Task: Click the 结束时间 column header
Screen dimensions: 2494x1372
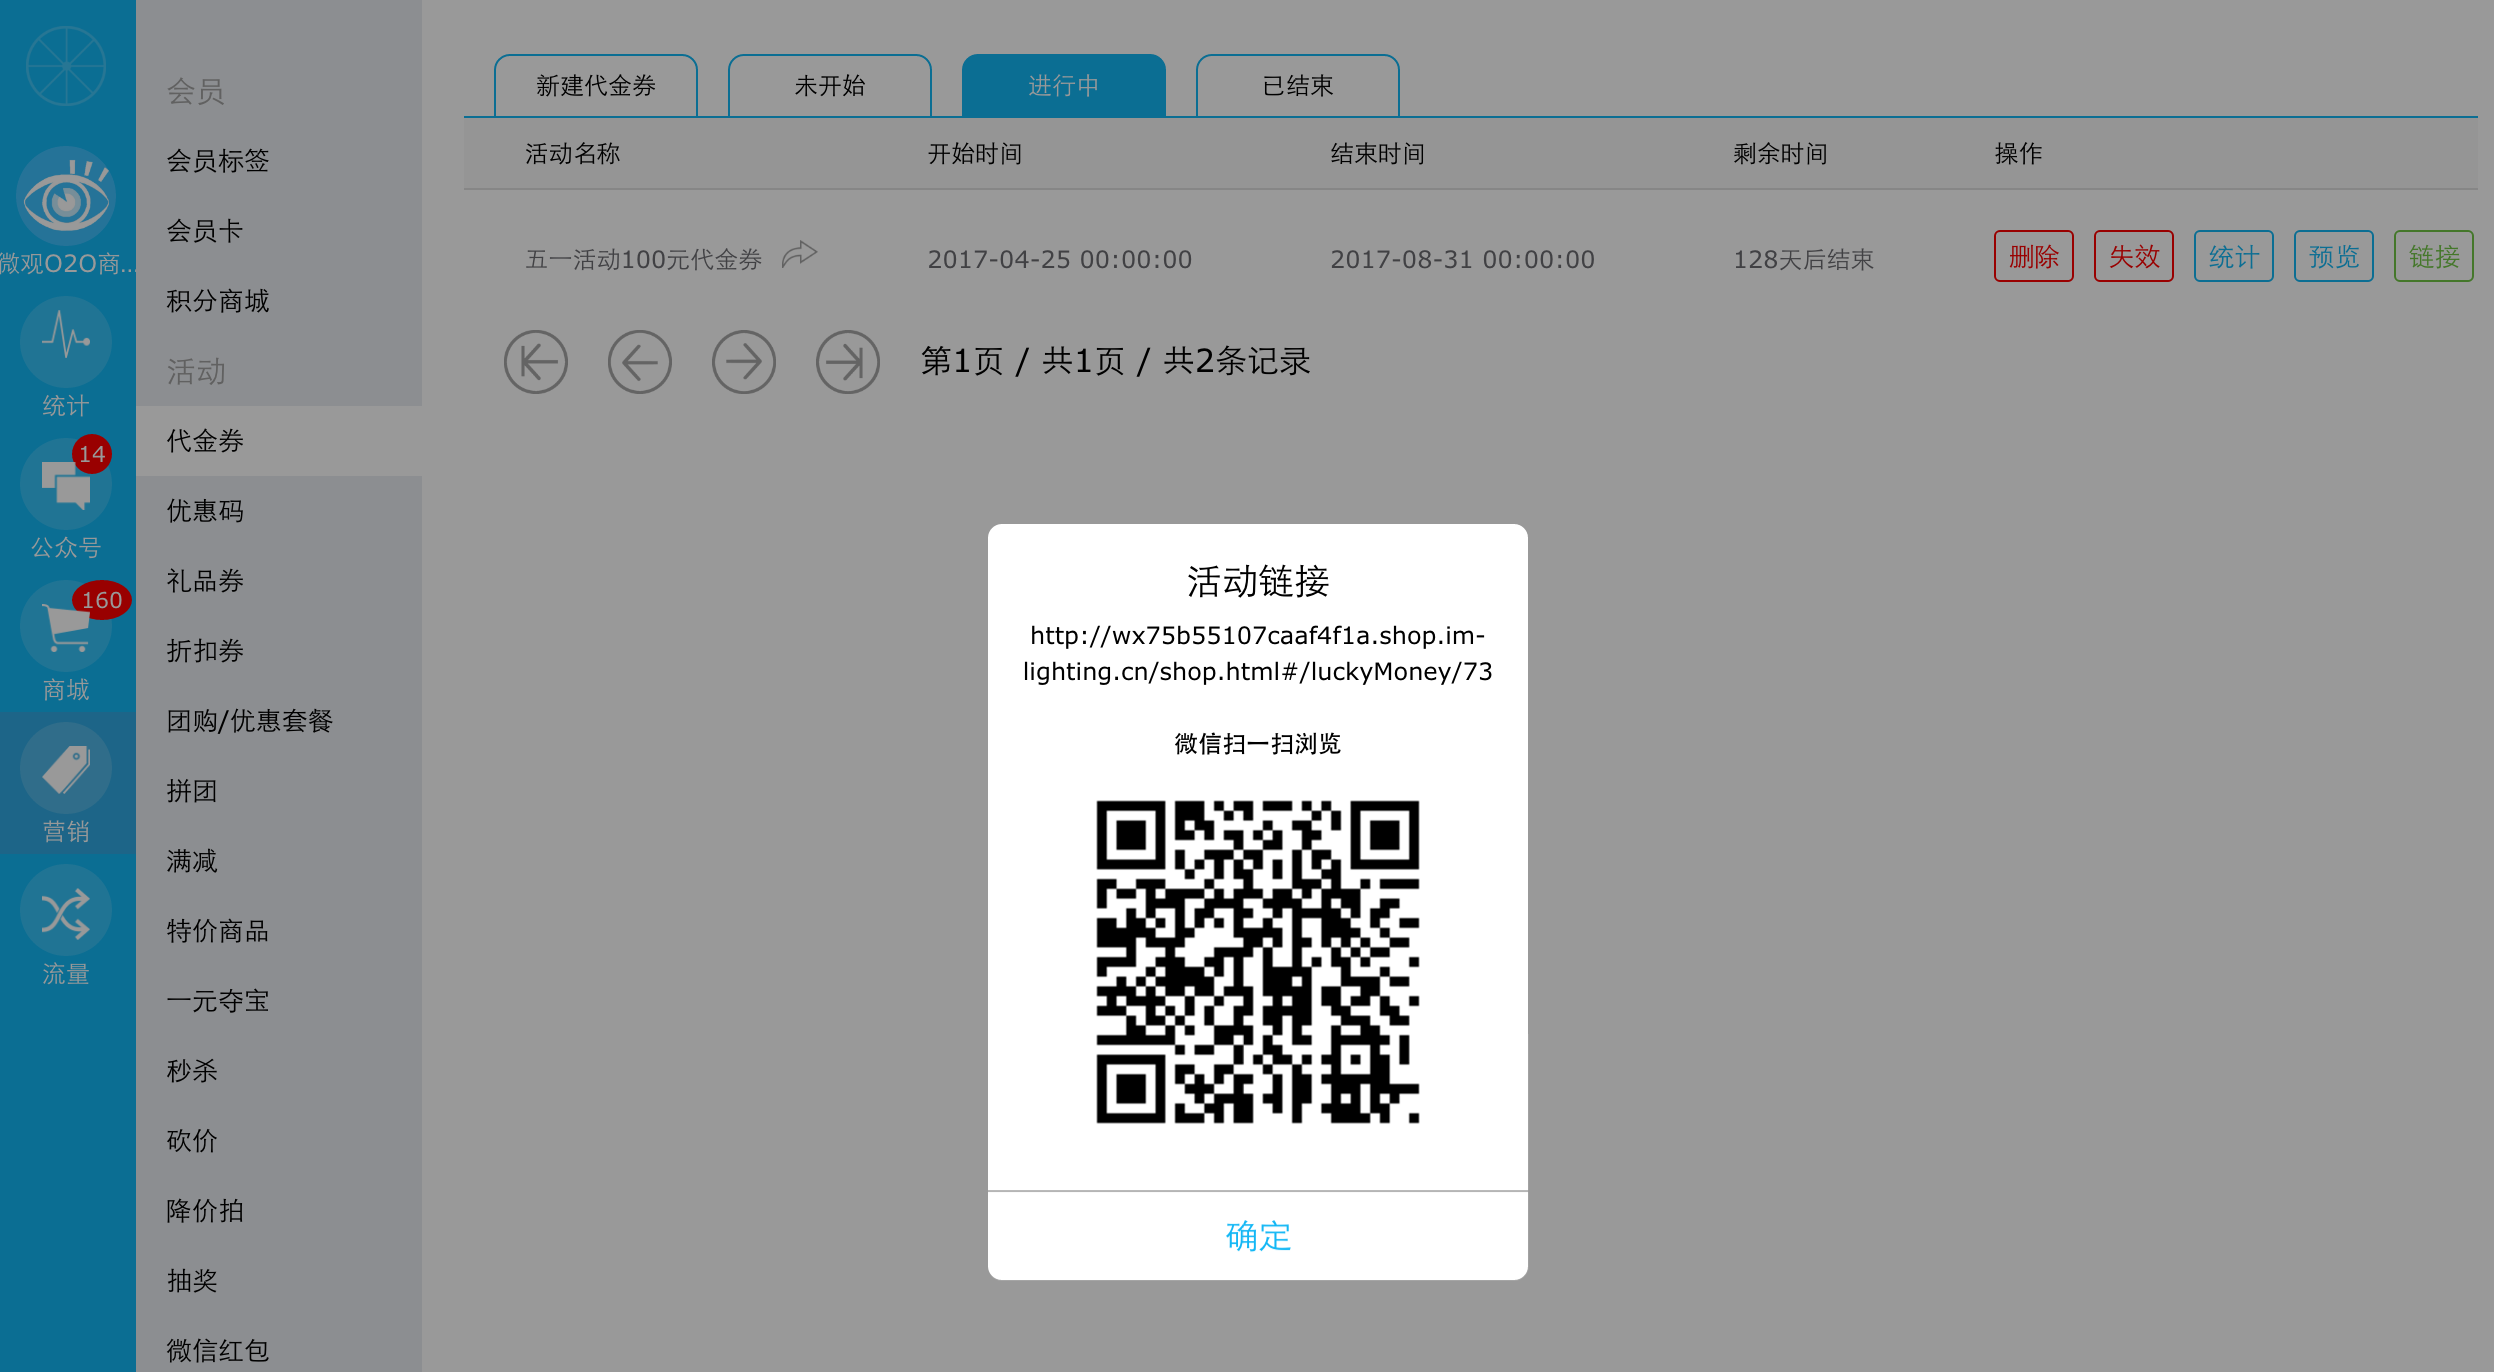Action: 1378,154
